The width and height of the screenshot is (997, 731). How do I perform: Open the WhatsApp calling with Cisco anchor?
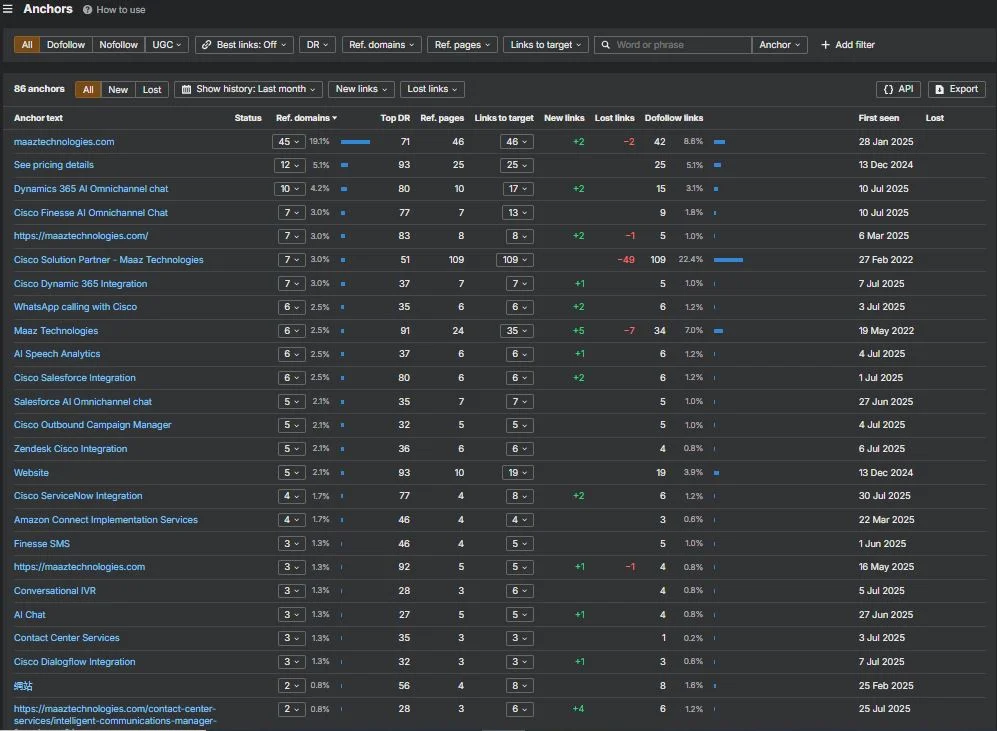click(76, 307)
